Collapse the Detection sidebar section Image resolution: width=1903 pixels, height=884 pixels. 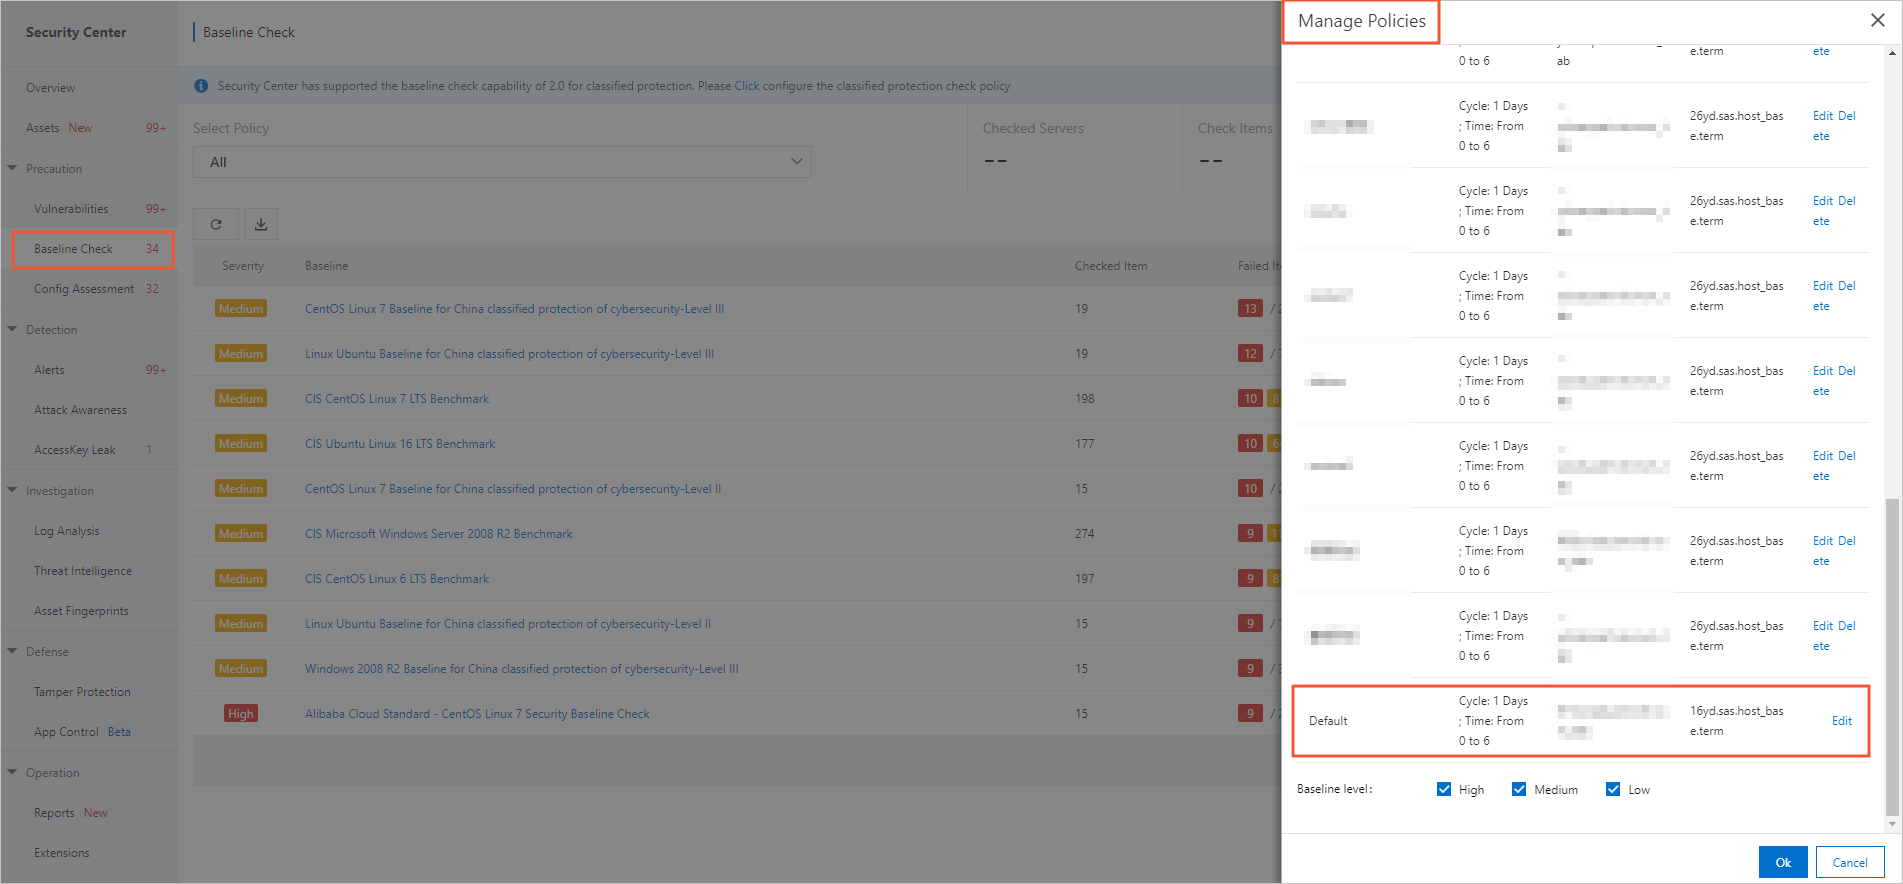13,330
